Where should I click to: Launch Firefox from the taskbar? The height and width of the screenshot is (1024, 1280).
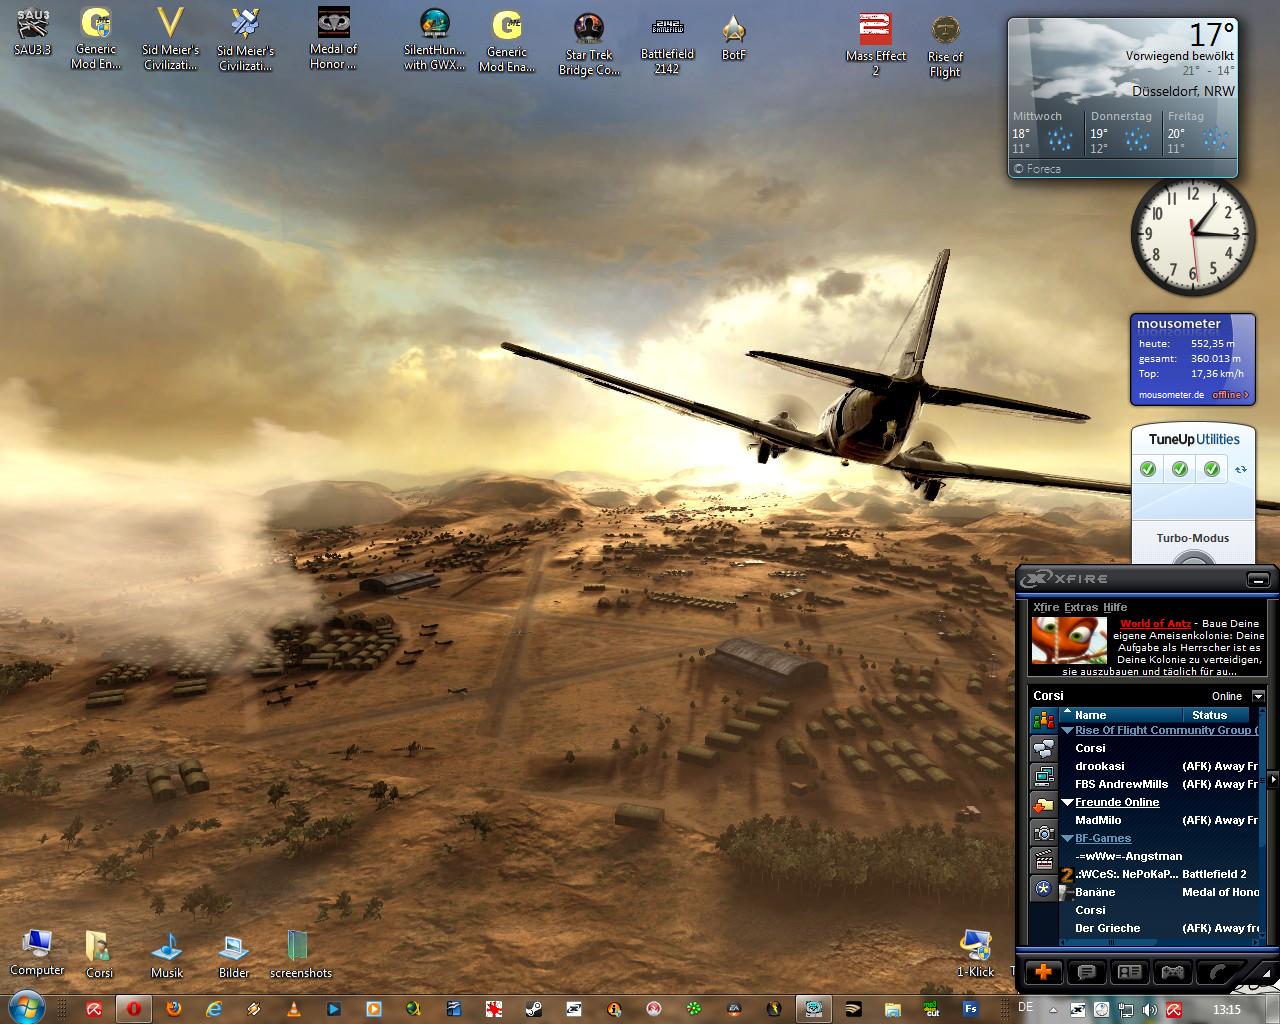tap(174, 1009)
